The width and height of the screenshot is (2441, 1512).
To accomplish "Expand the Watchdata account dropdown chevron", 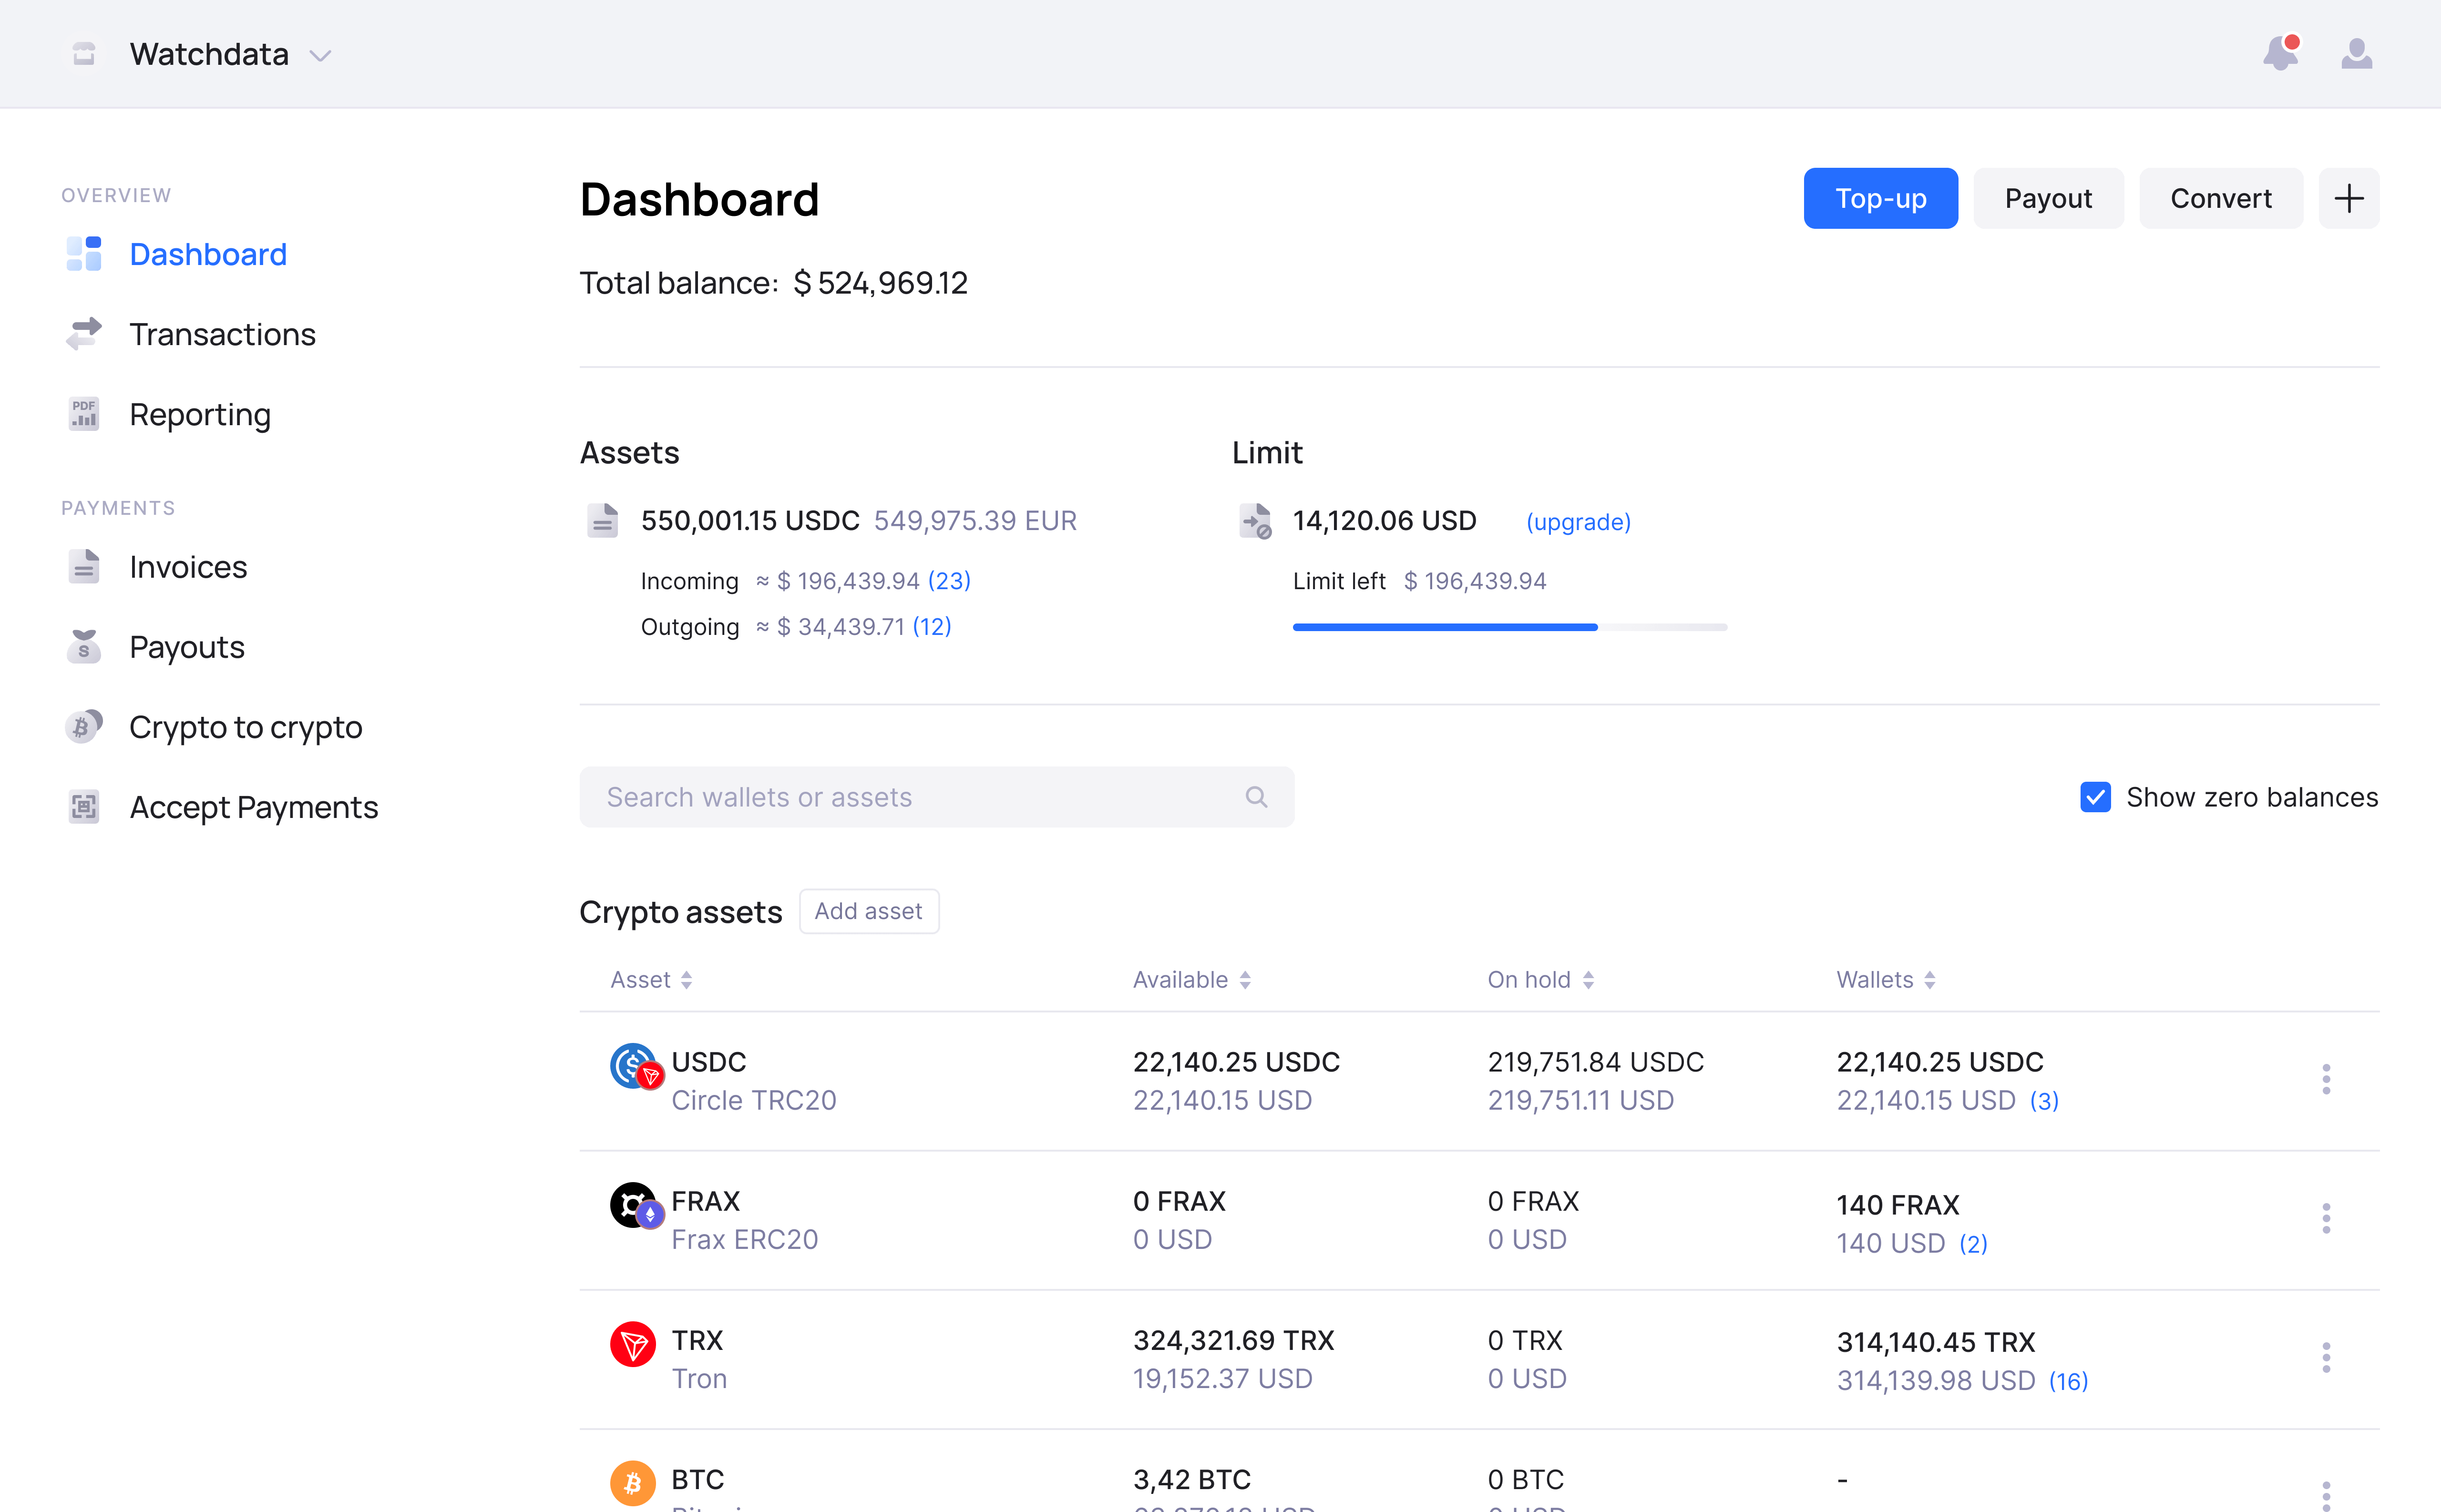I will tap(320, 56).
